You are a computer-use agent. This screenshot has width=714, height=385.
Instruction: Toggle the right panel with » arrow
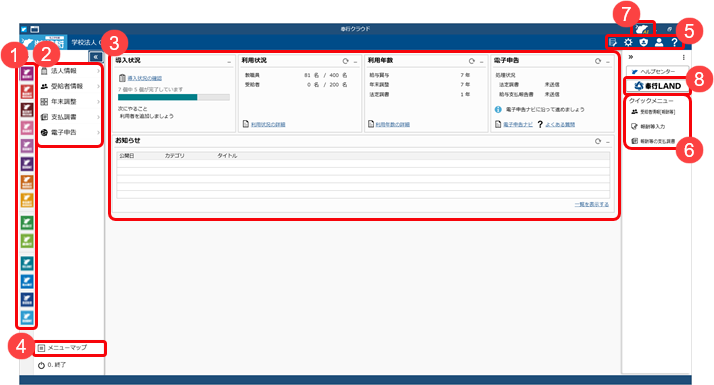click(x=631, y=57)
